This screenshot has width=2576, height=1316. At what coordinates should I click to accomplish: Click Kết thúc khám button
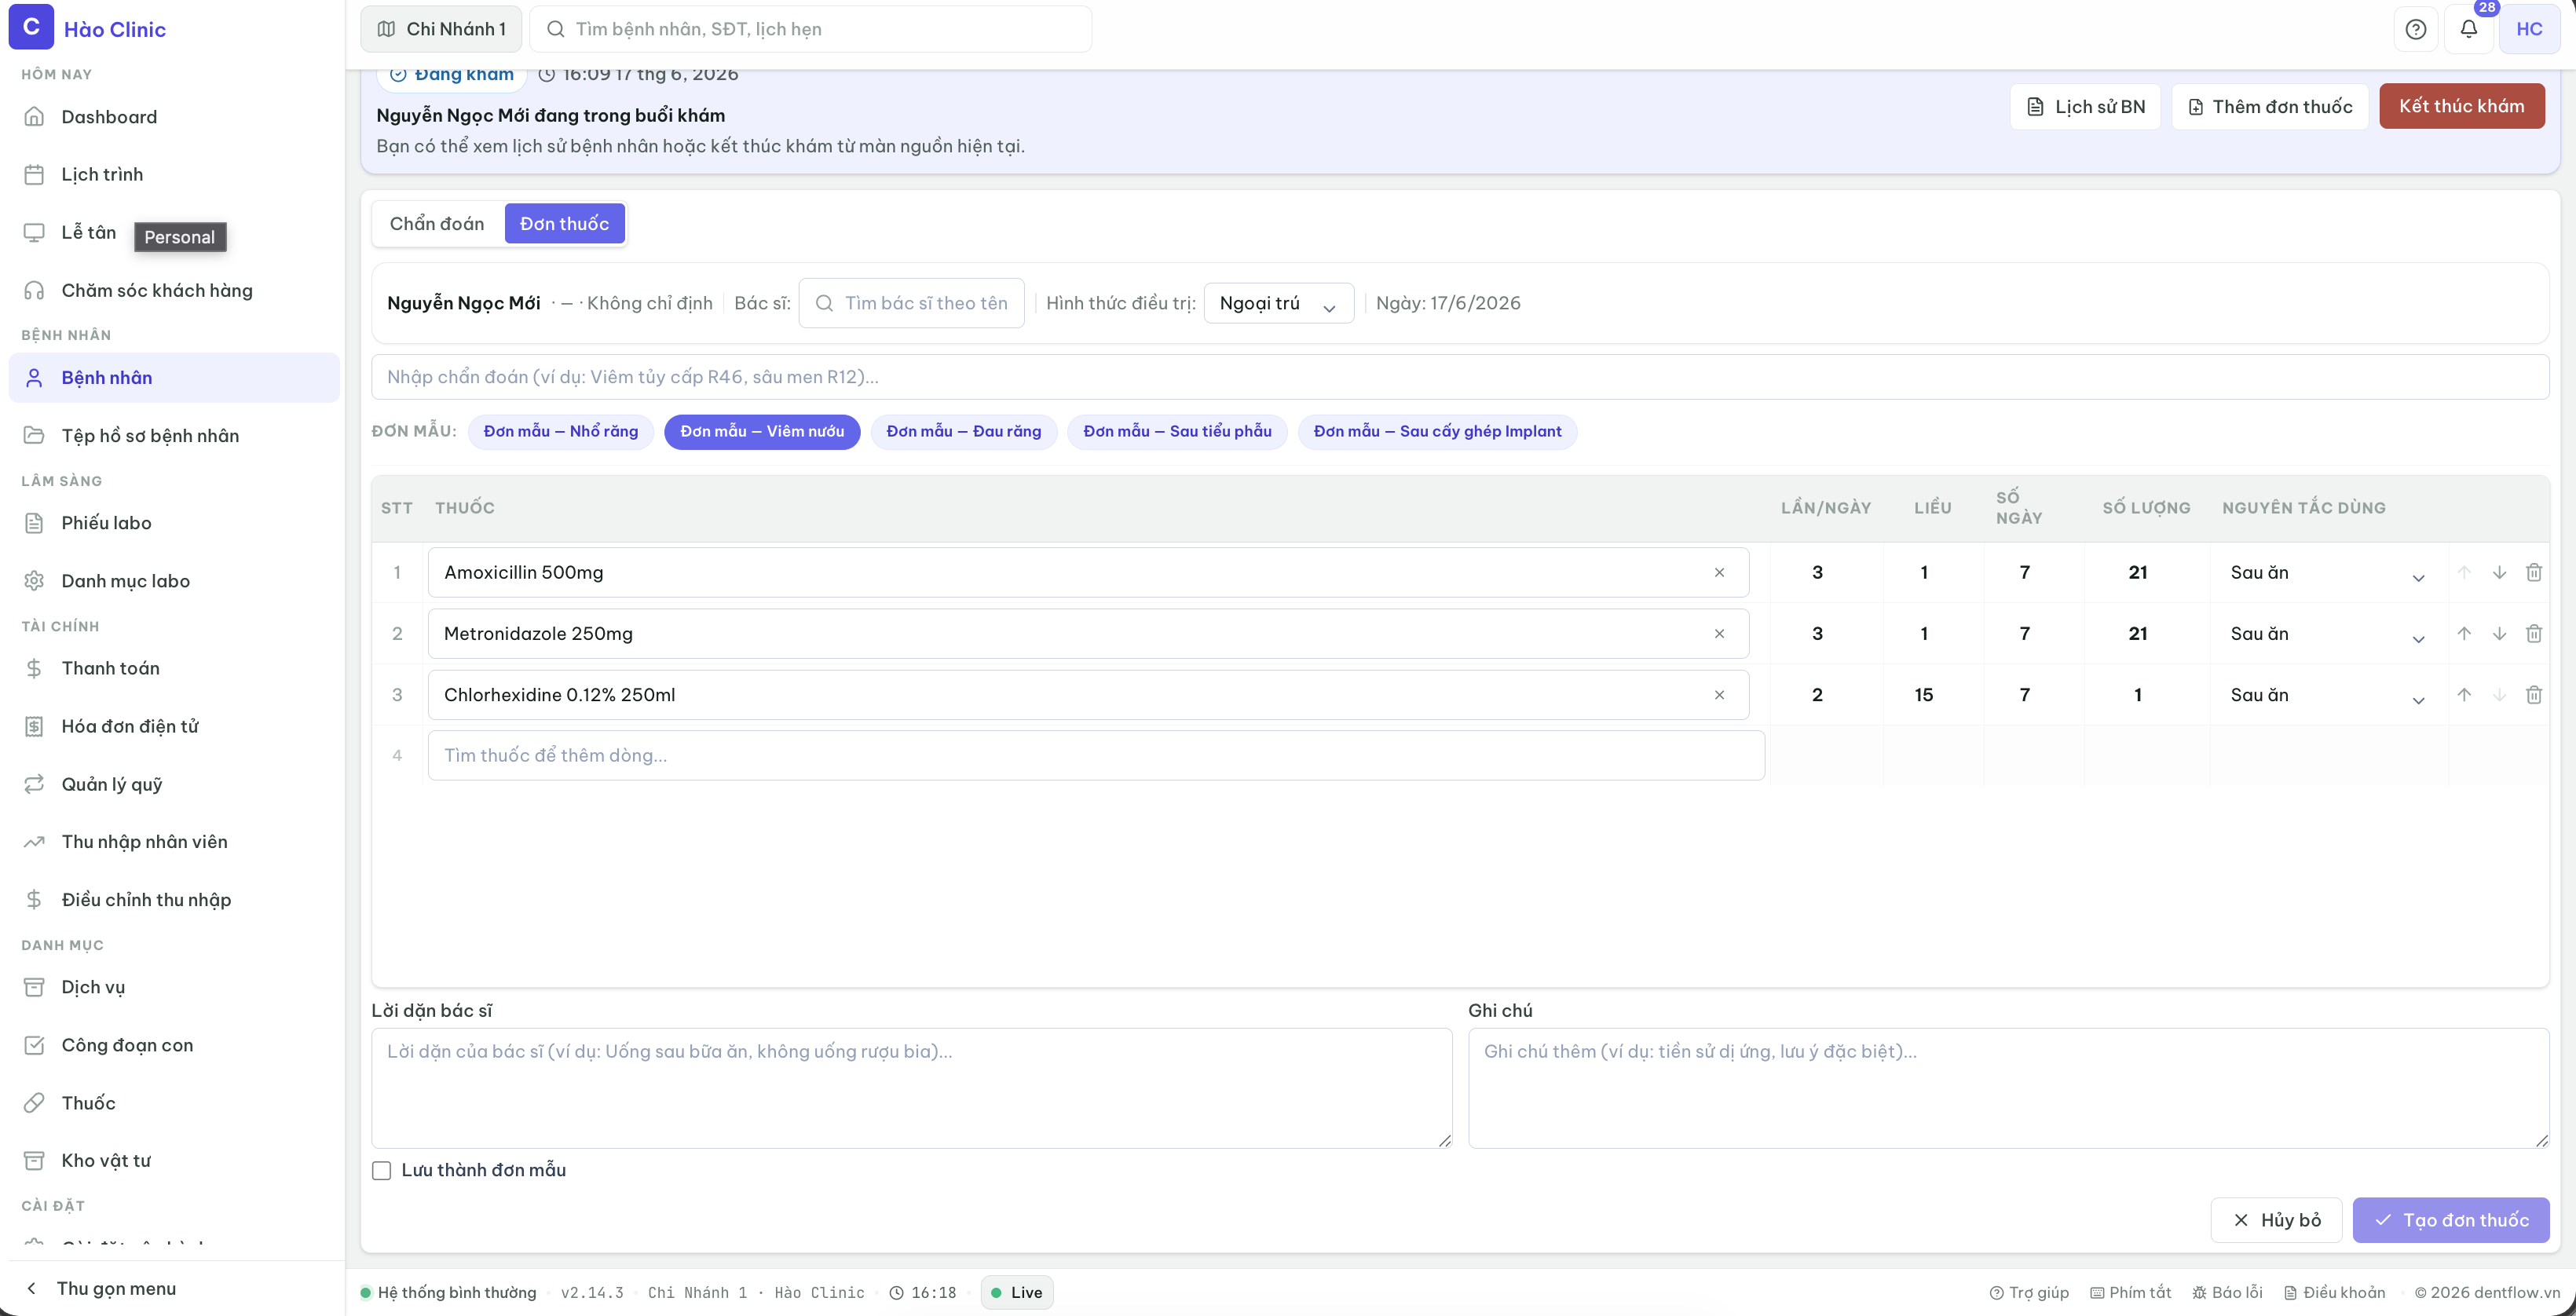click(2461, 106)
